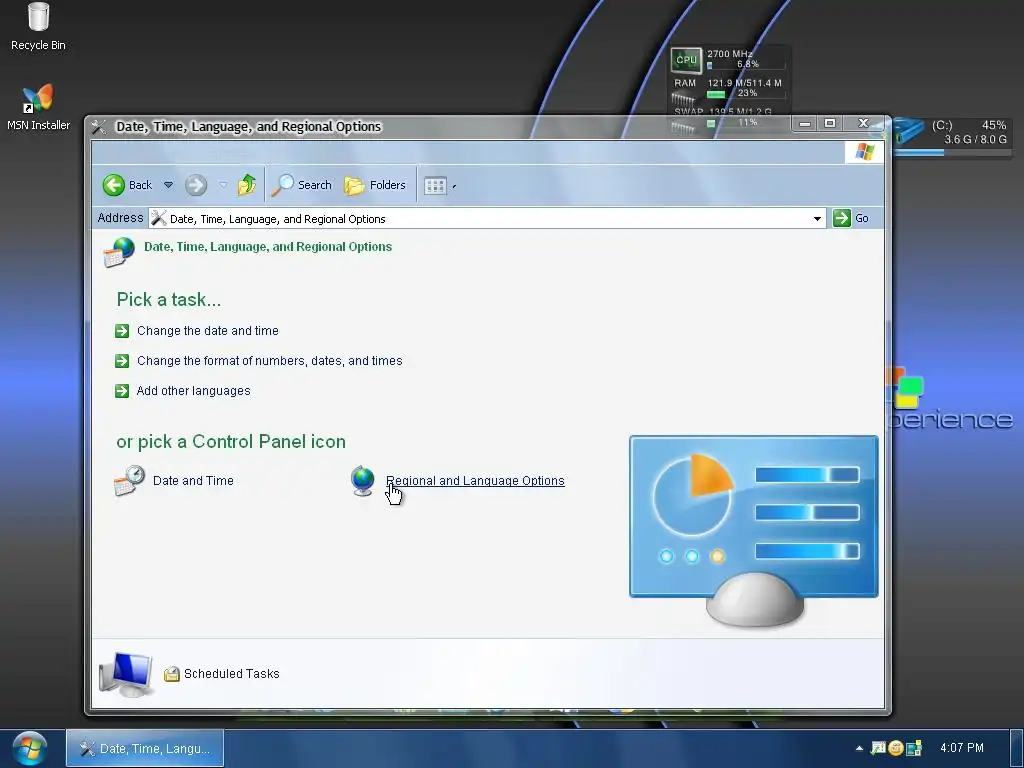Click the greyed Forward arrow button
This screenshot has height=768, width=1024.
tap(196, 185)
